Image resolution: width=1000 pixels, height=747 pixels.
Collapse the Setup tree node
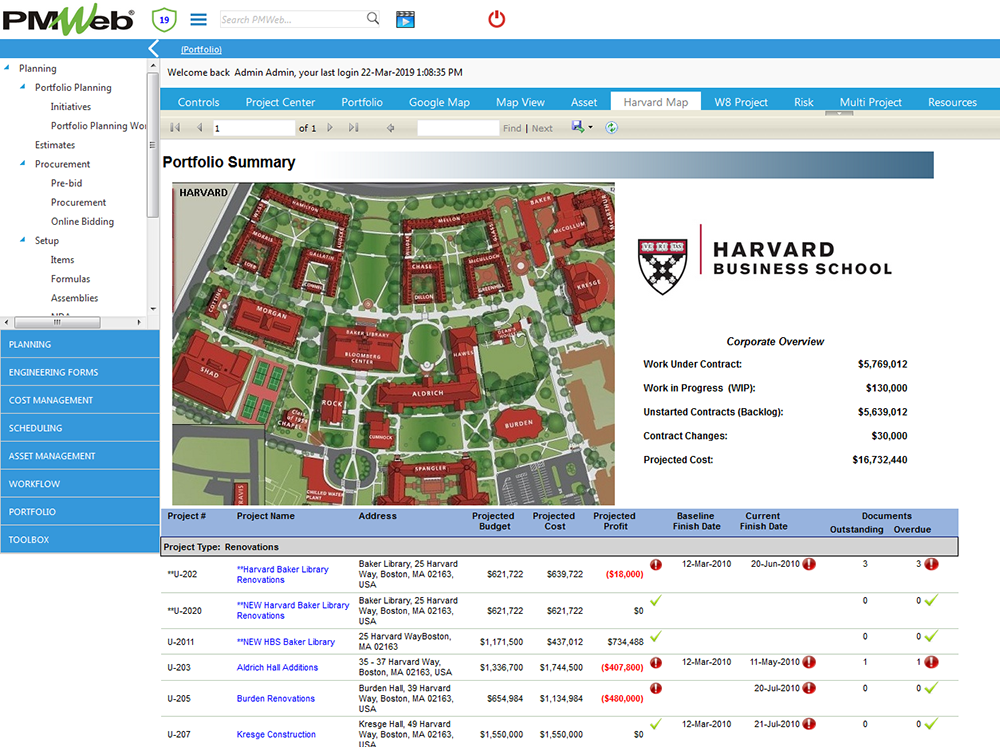tap(24, 241)
